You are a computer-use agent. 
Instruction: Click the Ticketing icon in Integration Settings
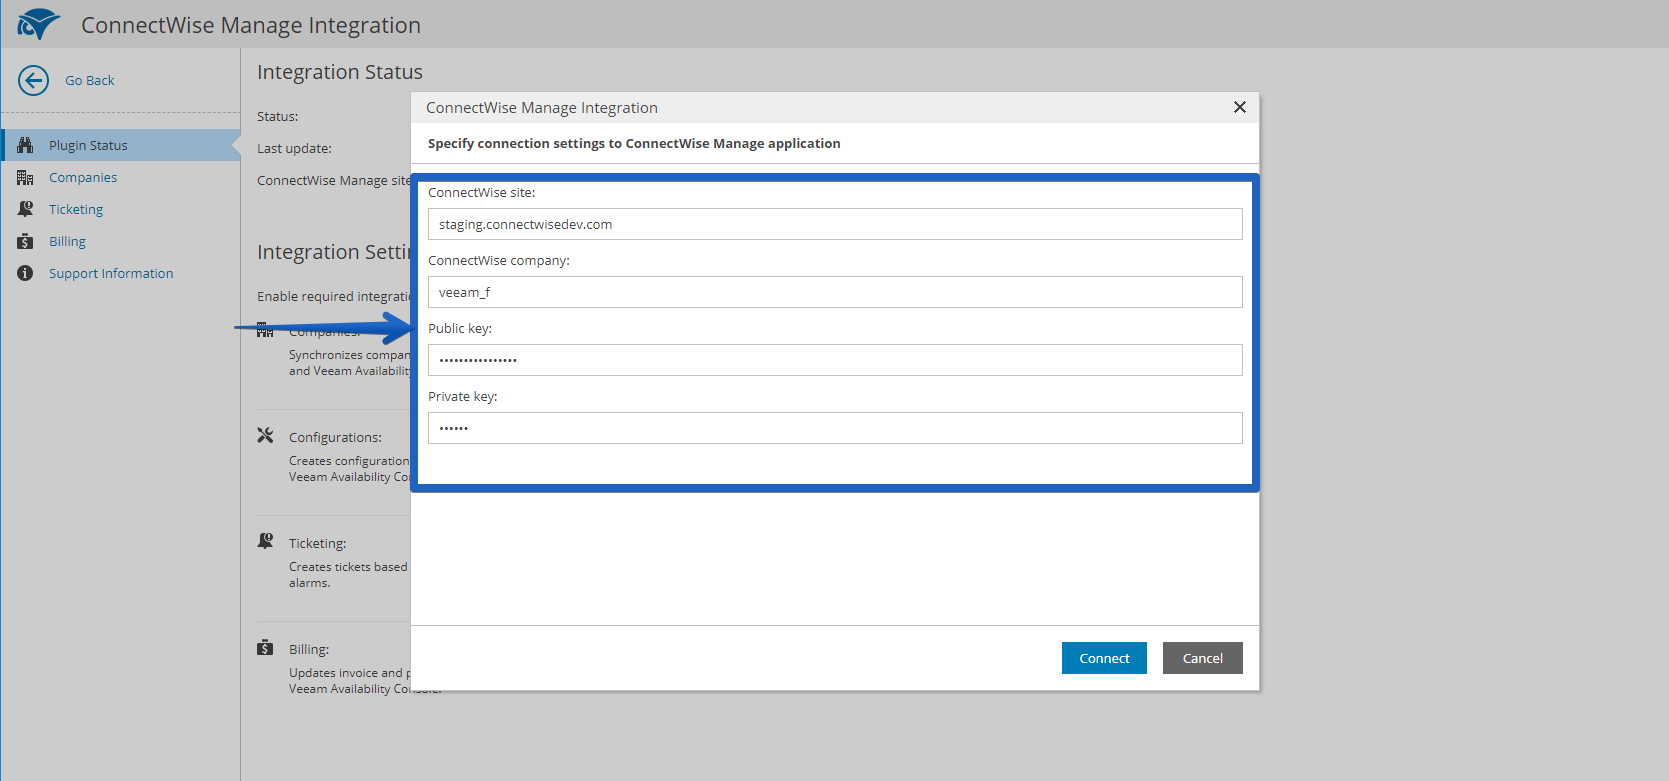(265, 541)
